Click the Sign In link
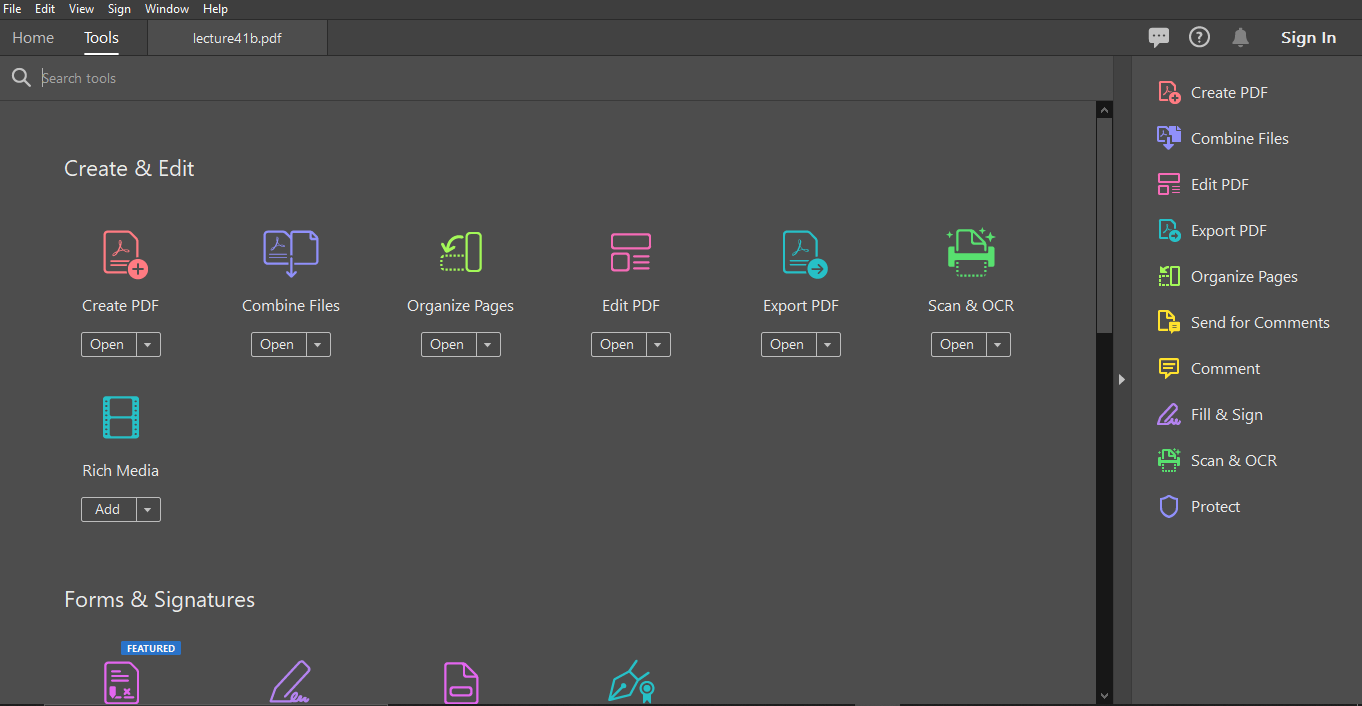This screenshot has width=1362, height=706. pos(1308,38)
